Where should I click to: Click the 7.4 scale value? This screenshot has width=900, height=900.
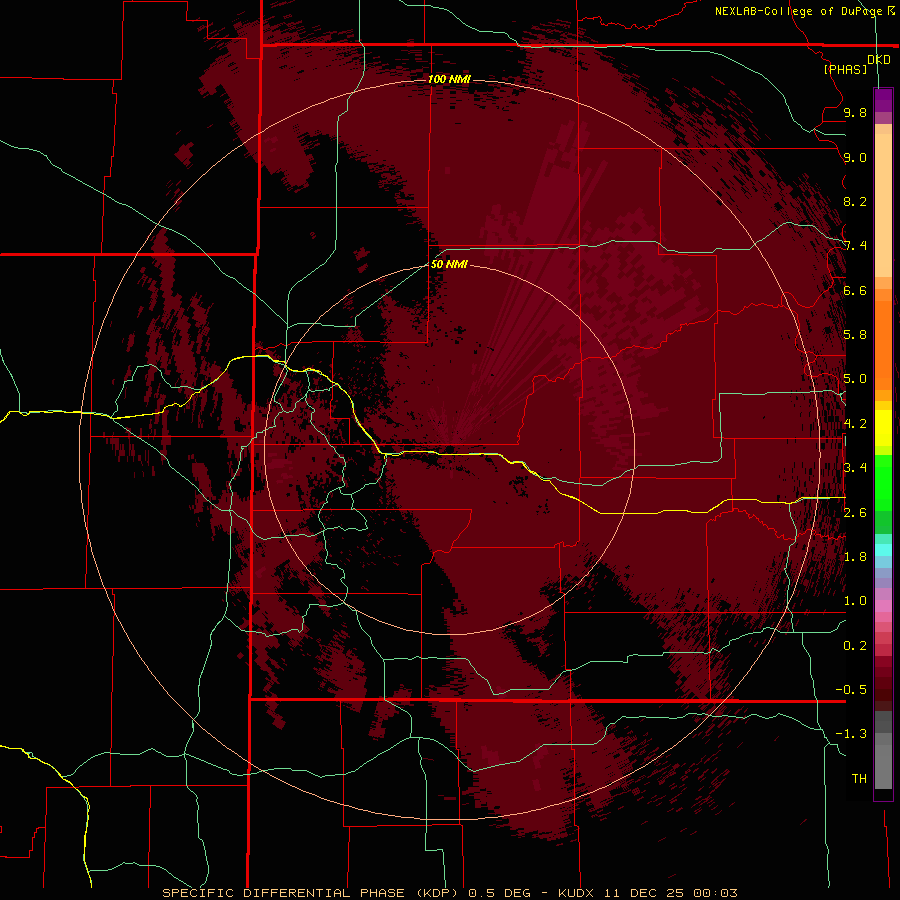click(855, 246)
